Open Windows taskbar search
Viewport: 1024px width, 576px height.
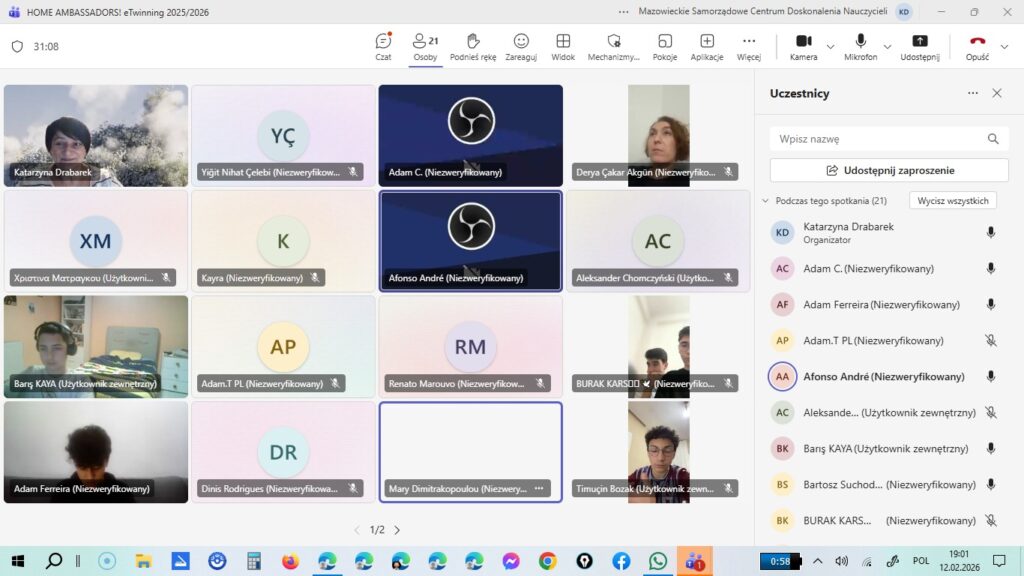[x=55, y=560]
